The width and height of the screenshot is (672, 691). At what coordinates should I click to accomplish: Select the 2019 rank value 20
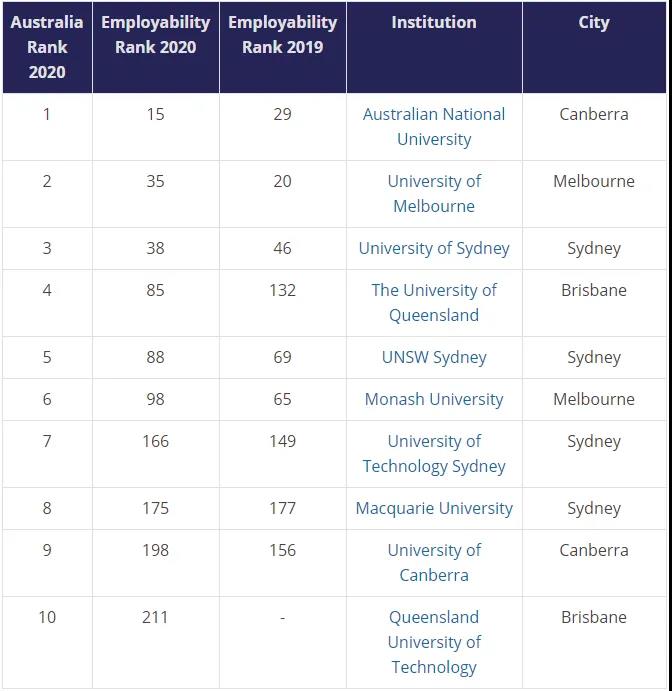[282, 182]
